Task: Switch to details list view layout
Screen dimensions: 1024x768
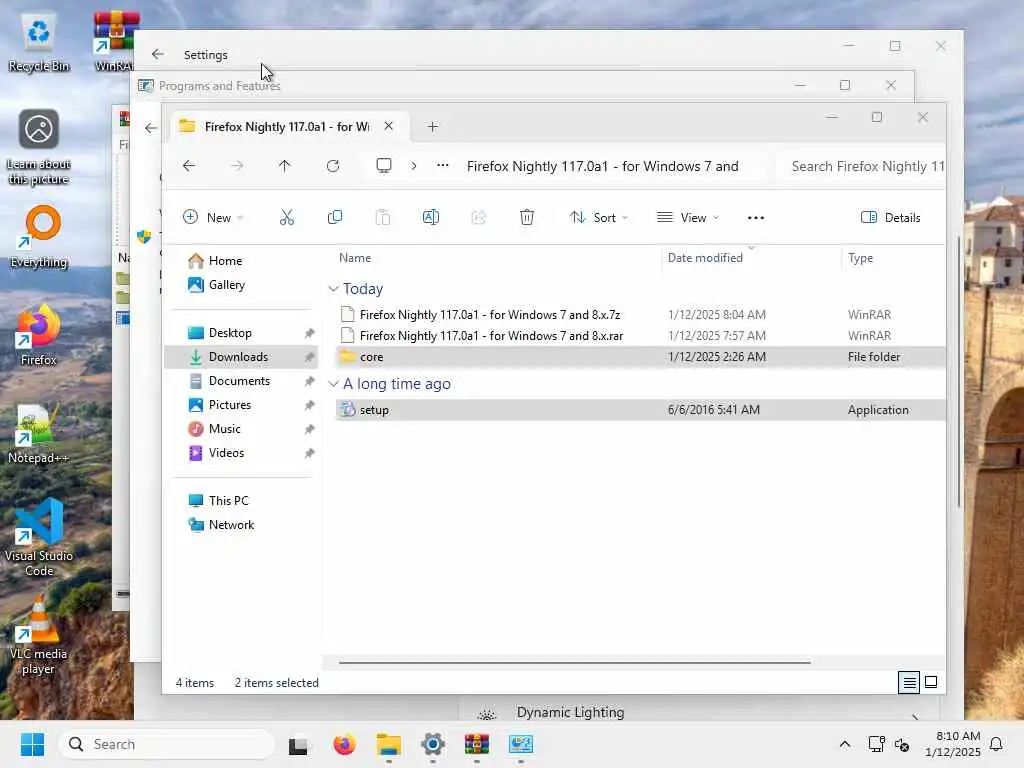Action: [x=908, y=682]
